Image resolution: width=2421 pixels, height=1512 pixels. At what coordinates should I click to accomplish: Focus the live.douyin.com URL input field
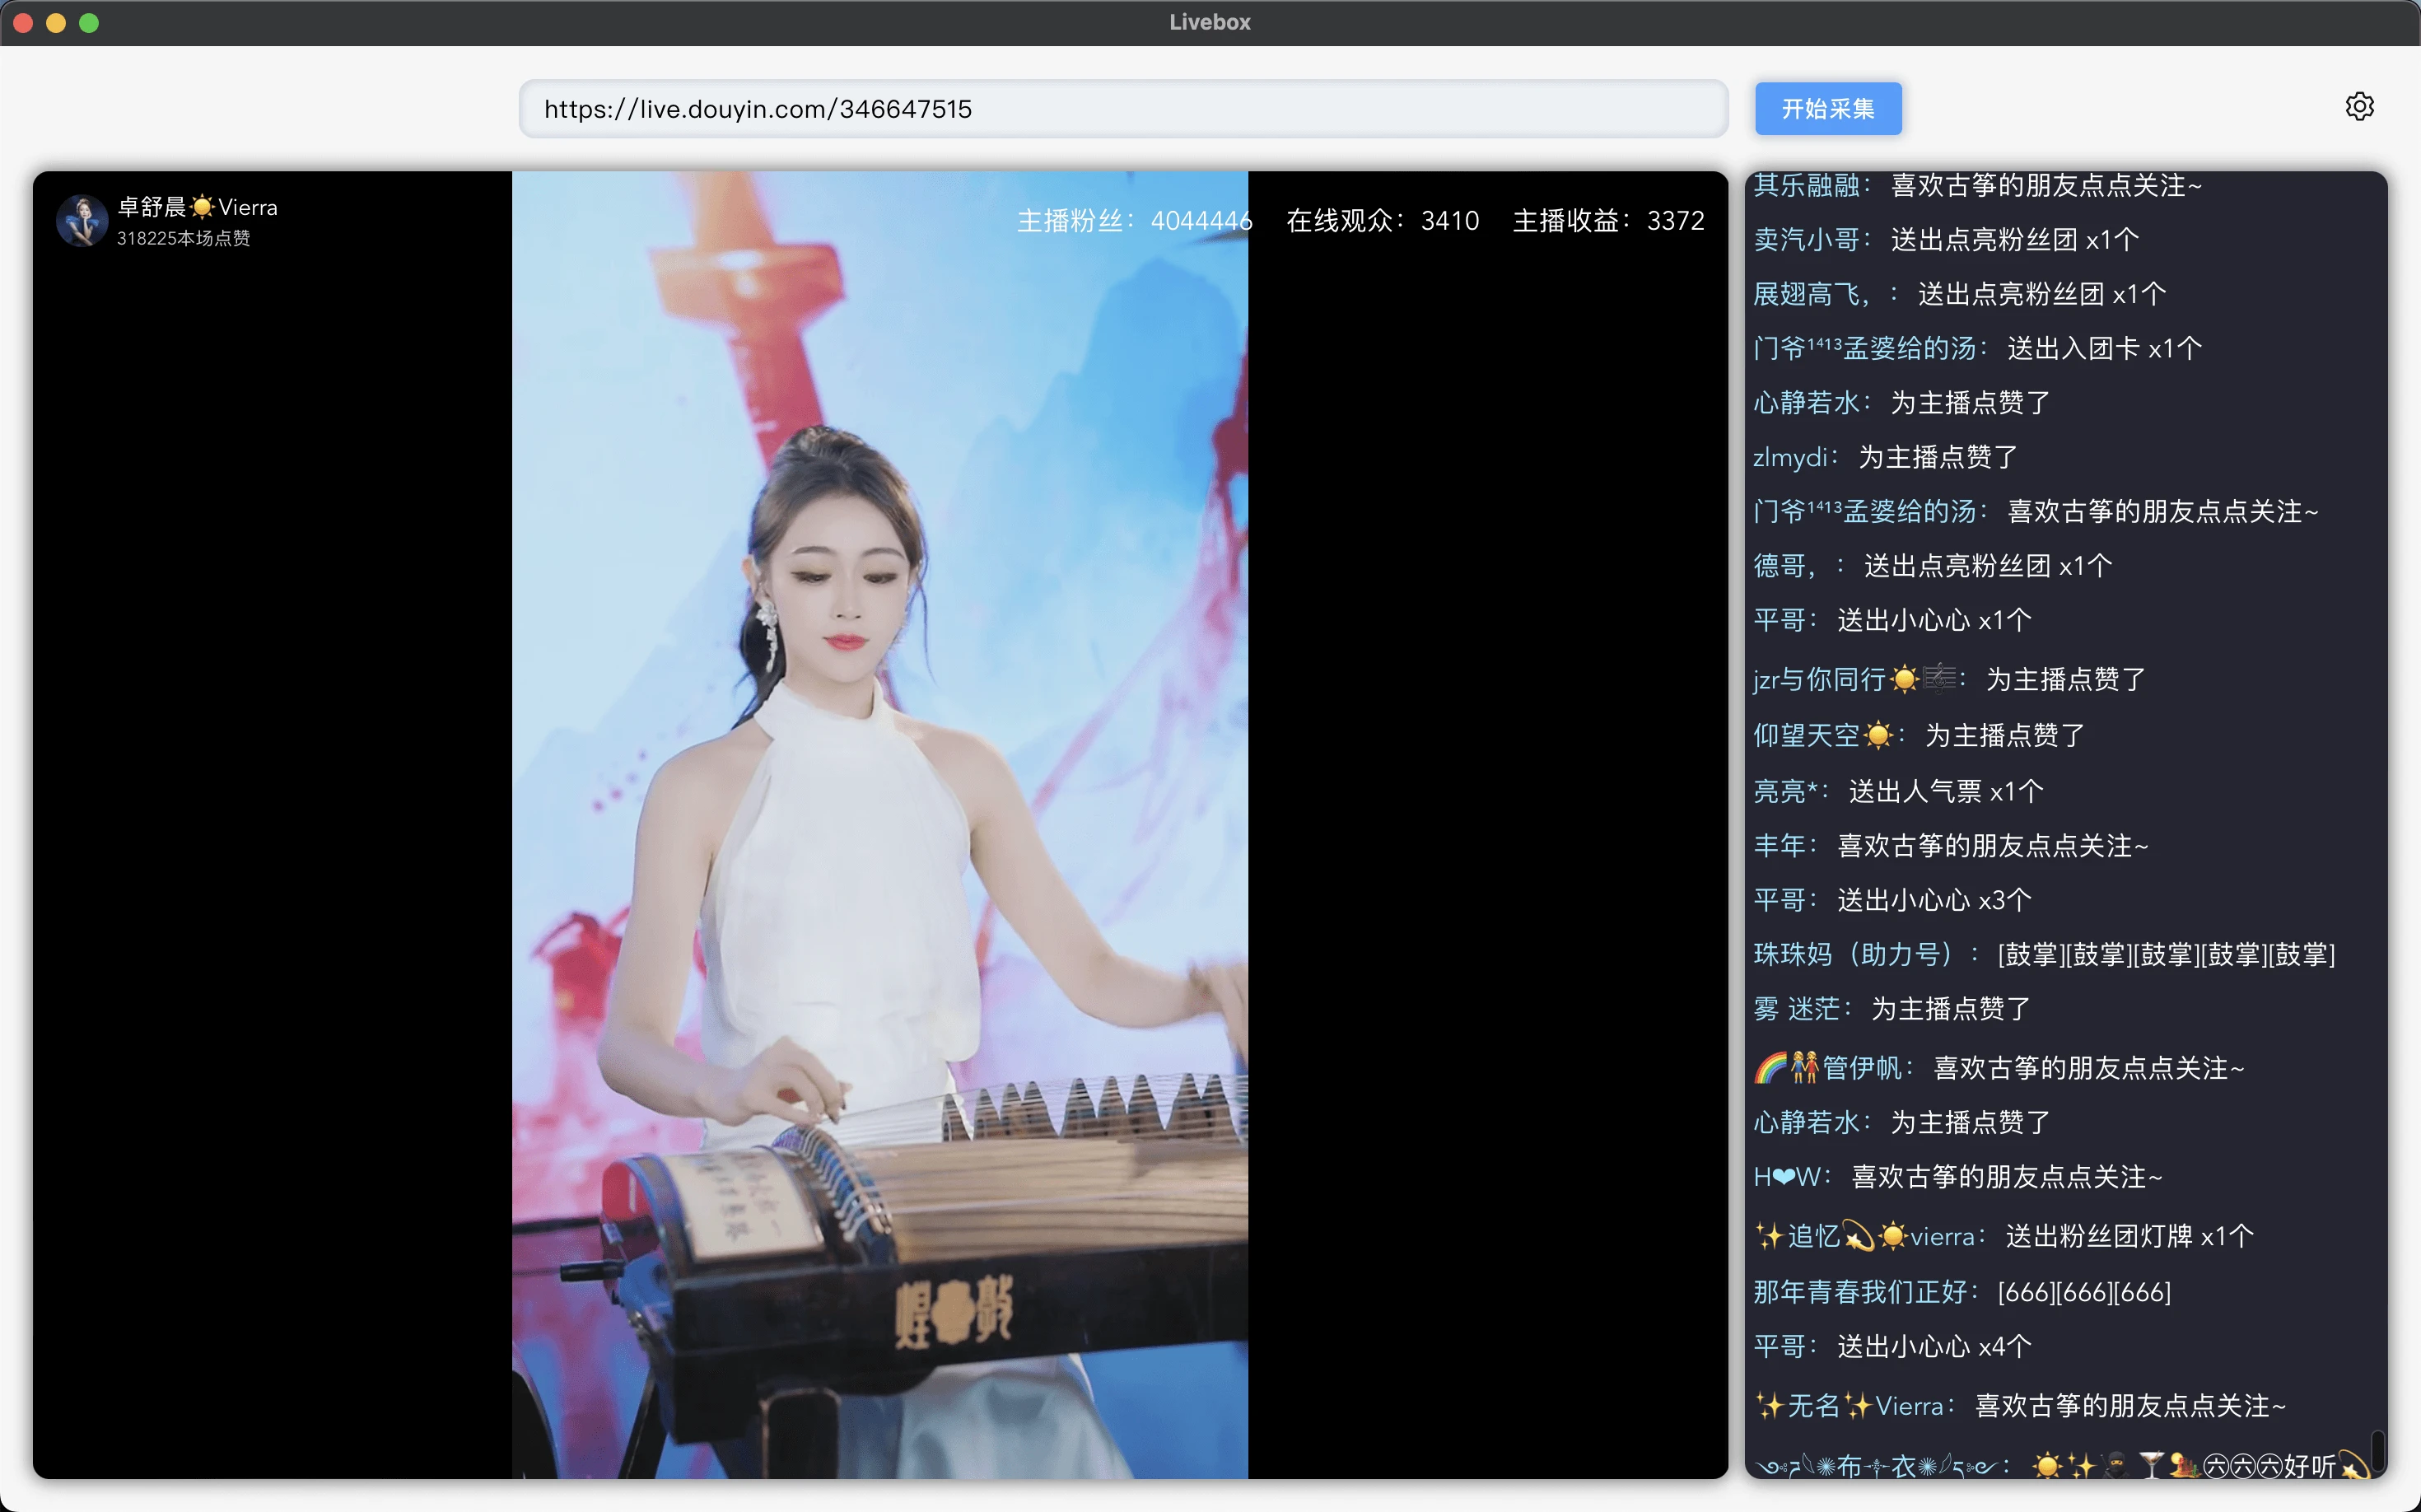[x=1123, y=109]
